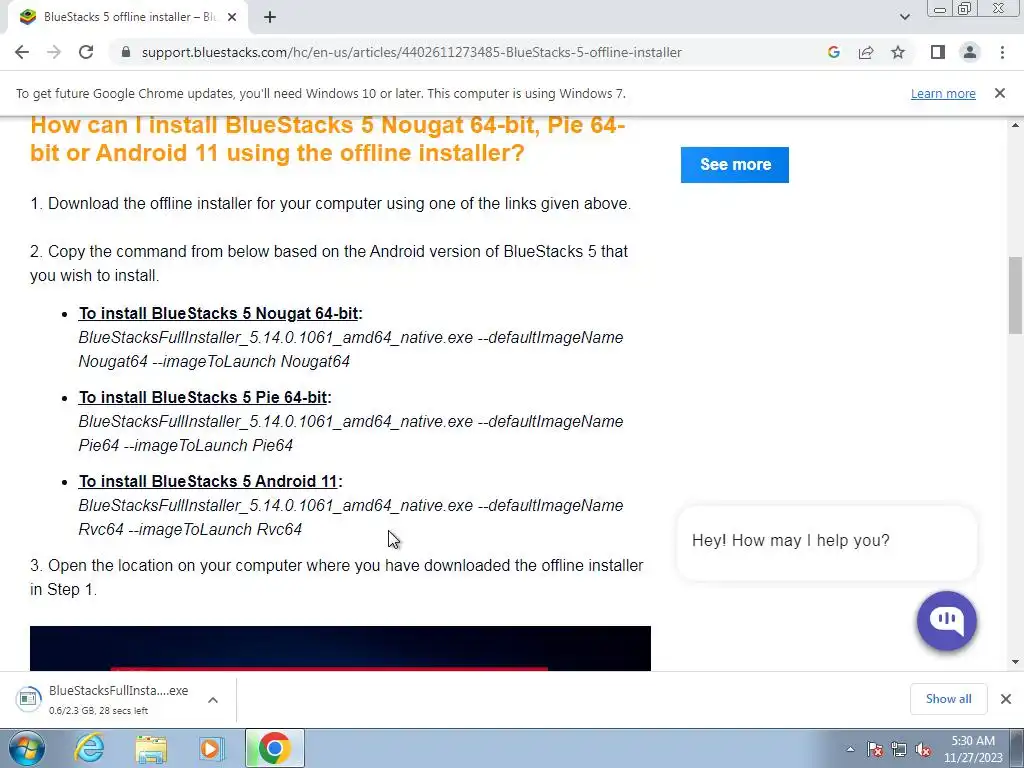Screen dimensions: 1024x768
Task: Click the Nougat64 installer command text
Action: coord(351,349)
